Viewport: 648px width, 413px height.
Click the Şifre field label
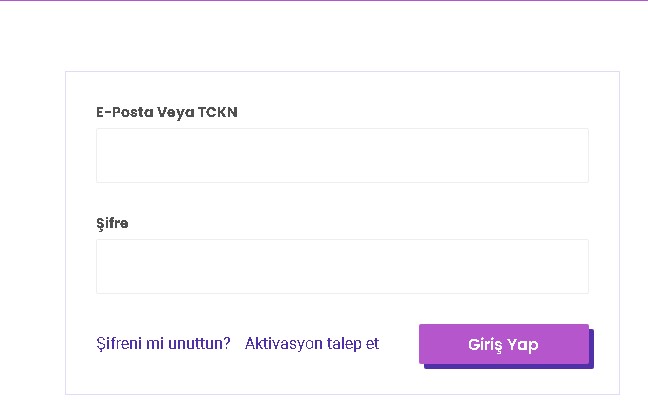click(x=112, y=223)
